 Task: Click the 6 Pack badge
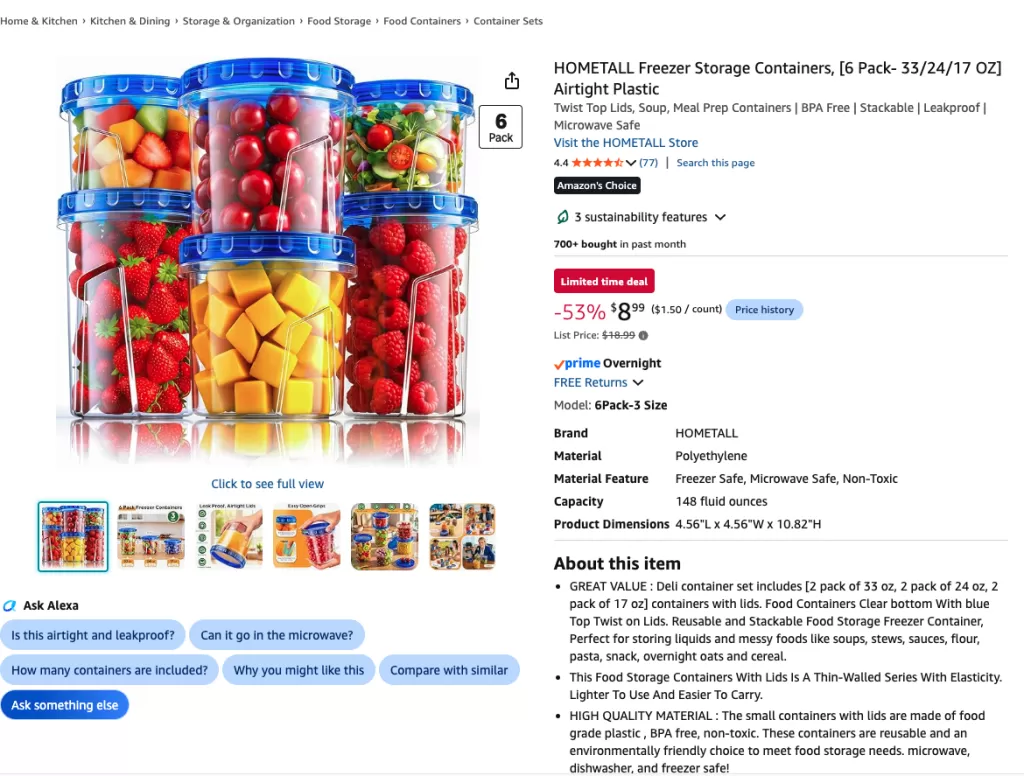coord(500,127)
